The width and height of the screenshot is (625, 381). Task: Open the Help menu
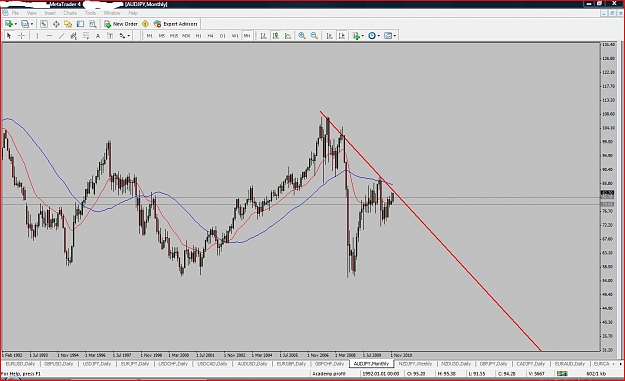click(x=133, y=13)
